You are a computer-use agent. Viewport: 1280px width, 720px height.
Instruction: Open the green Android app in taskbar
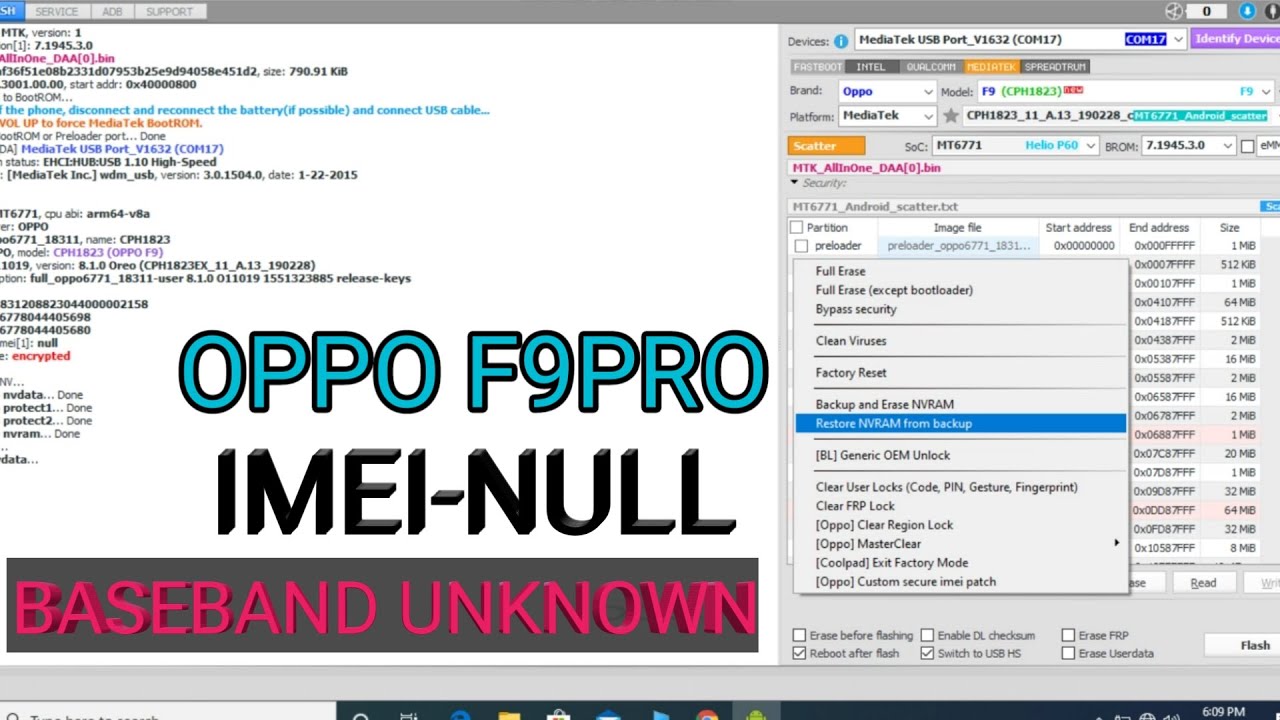[756, 716]
